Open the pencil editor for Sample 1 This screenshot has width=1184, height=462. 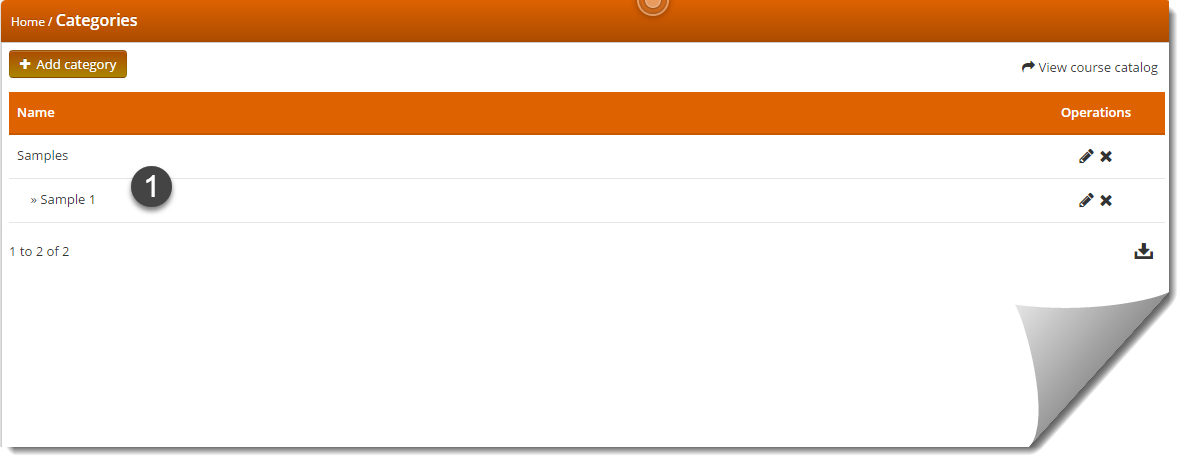click(1086, 200)
